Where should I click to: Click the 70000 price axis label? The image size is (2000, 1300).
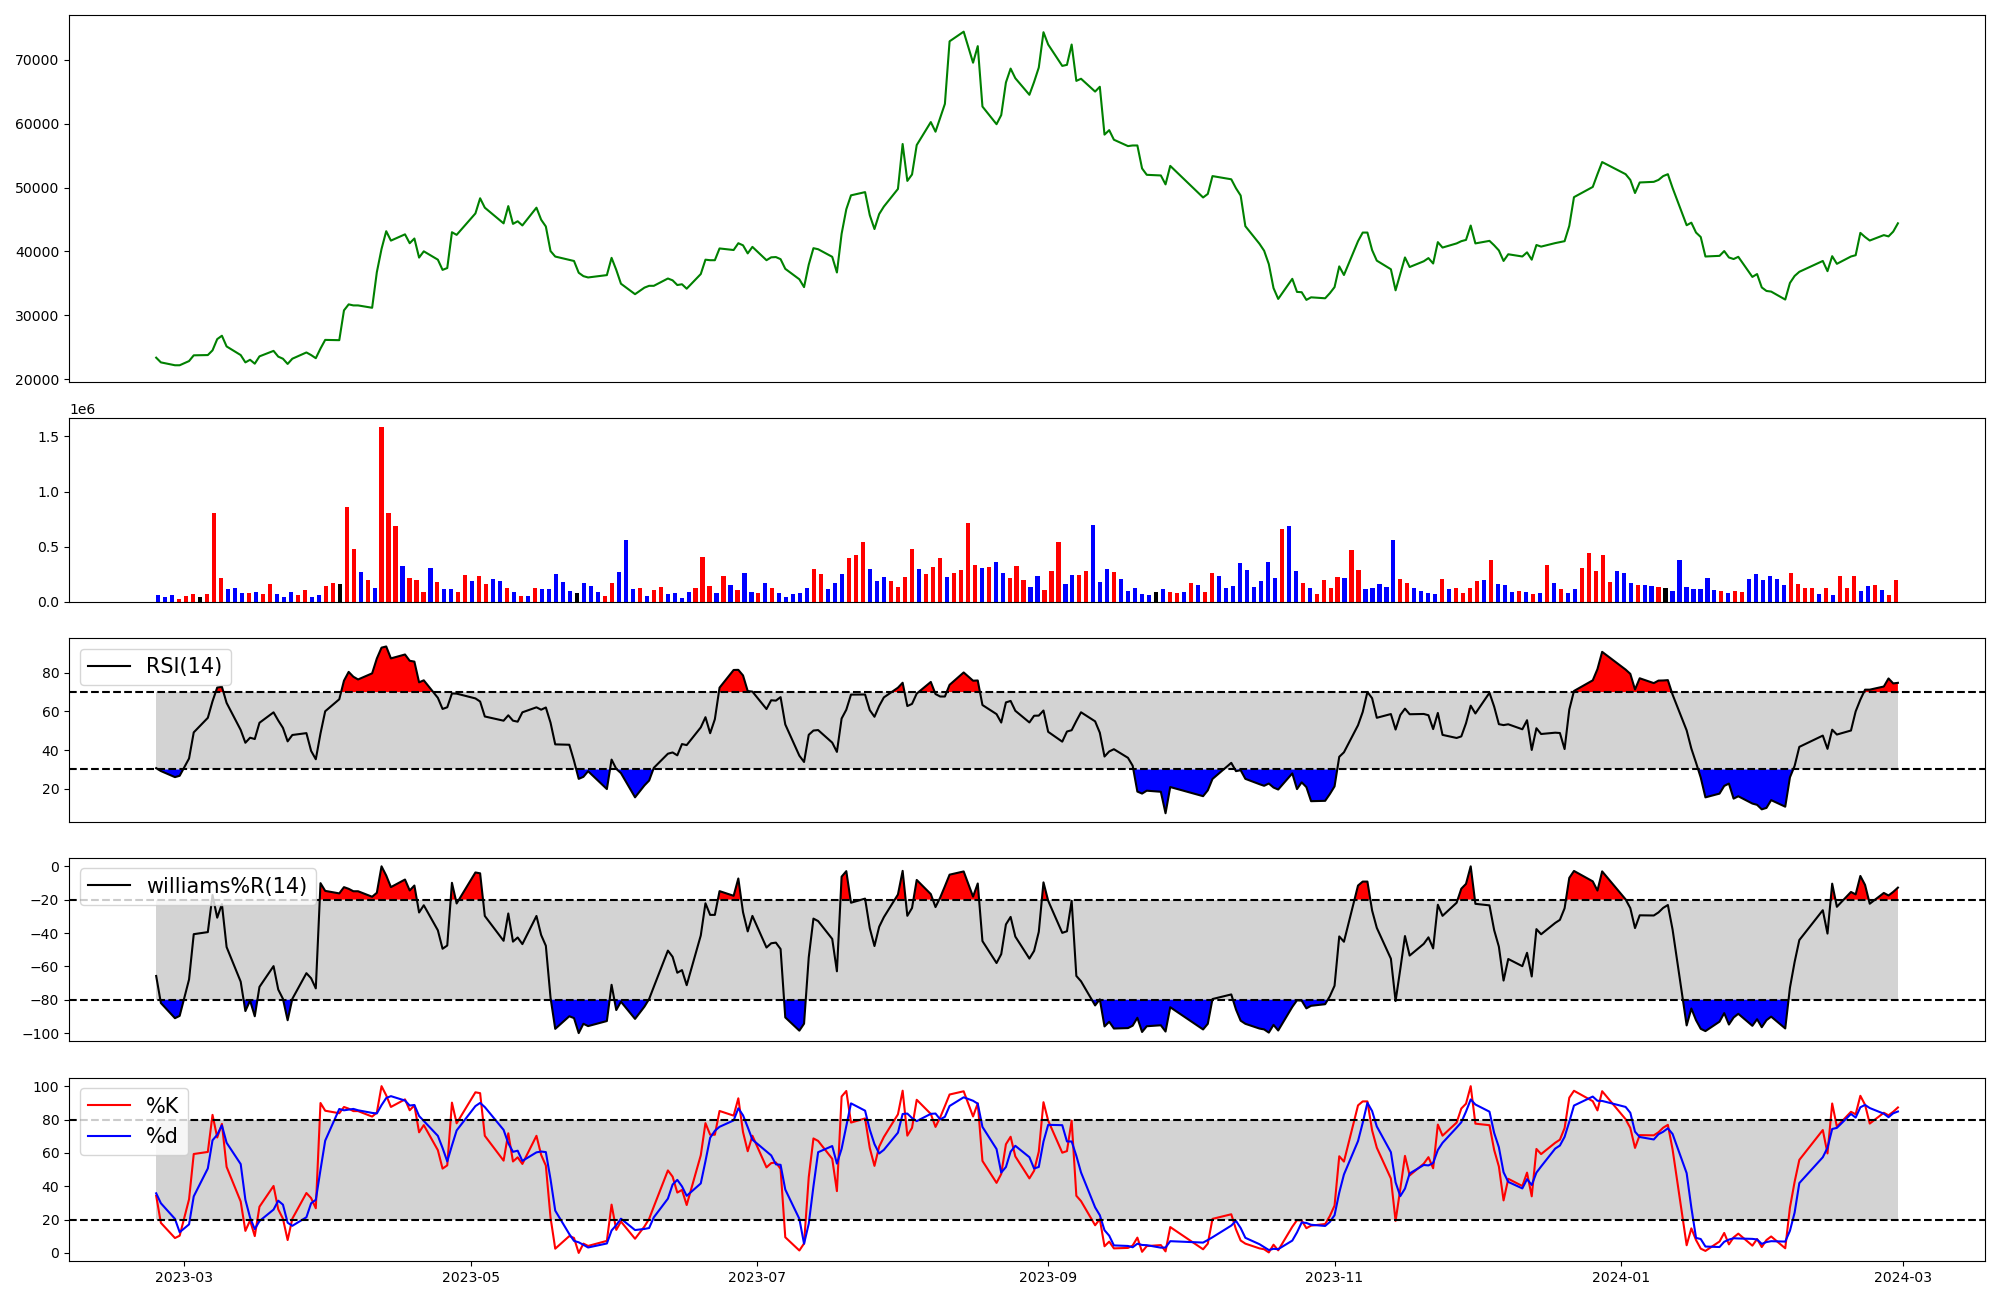37,60
